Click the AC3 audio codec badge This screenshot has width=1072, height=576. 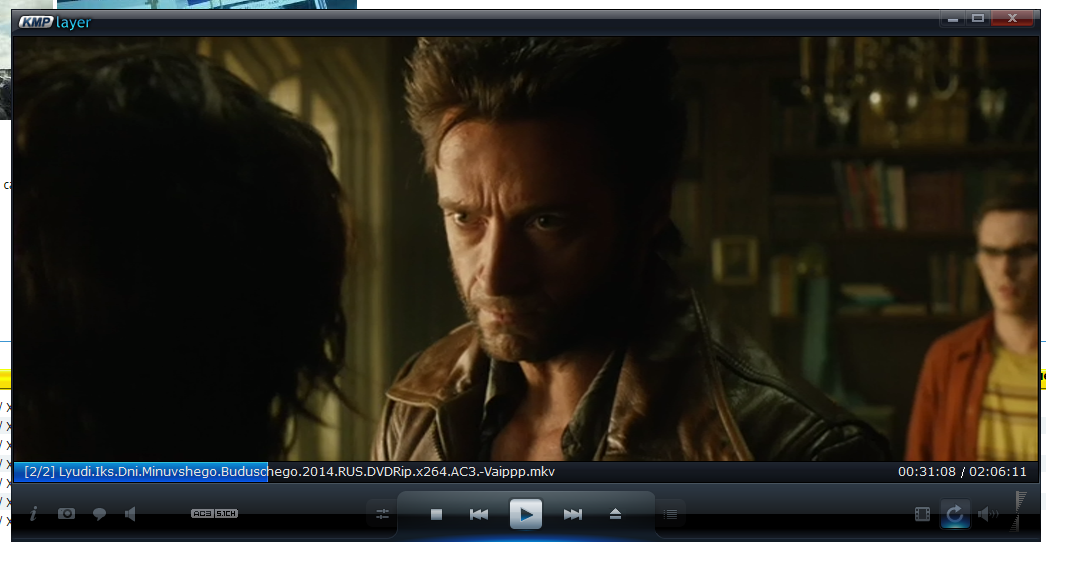point(202,514)
